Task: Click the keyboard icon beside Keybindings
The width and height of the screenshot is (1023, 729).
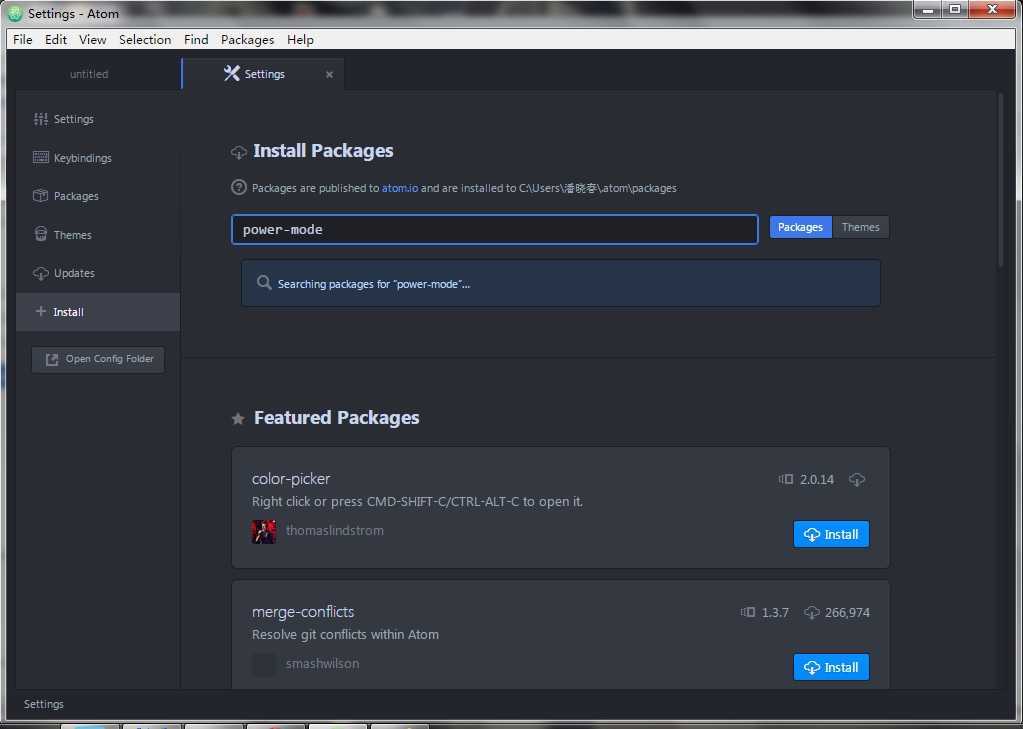Action: pos(40,157)
